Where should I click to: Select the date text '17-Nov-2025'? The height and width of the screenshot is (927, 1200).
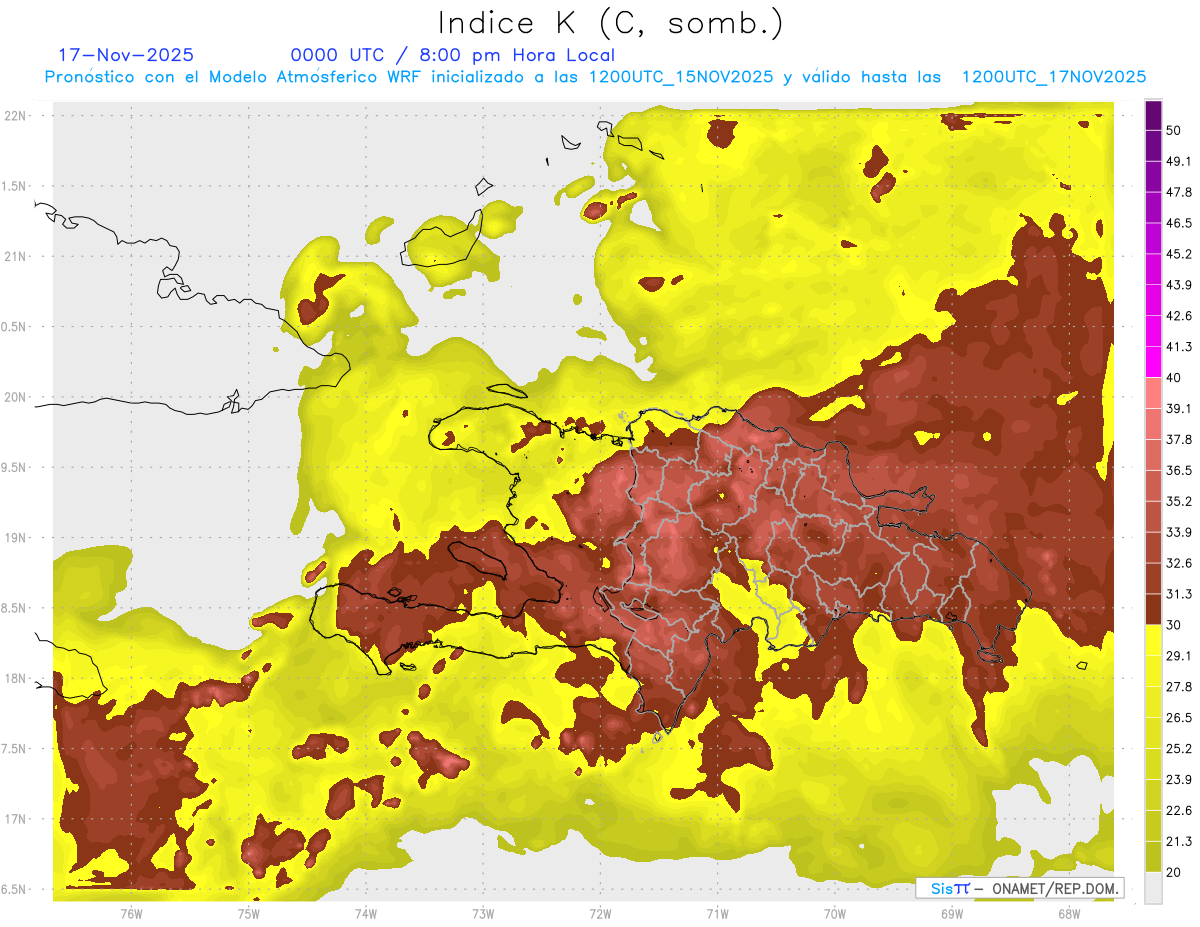tap(127, 55)
